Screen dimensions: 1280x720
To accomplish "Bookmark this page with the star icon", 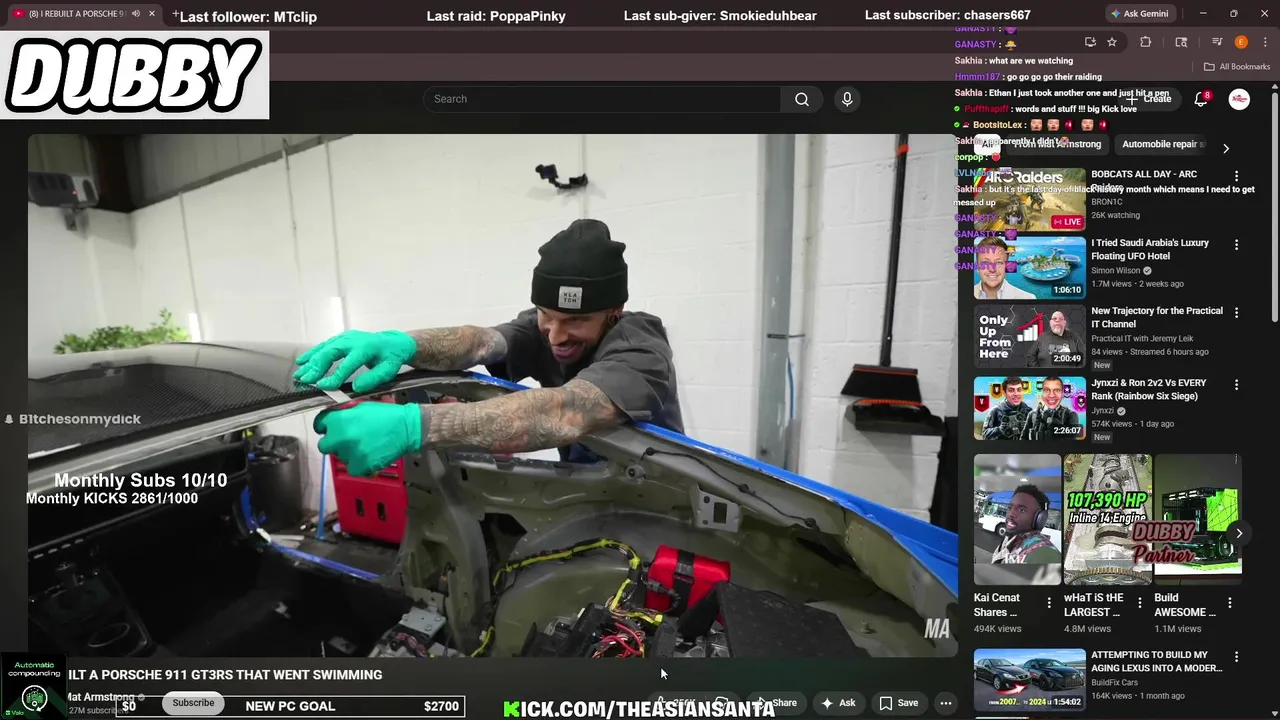I will point(1112,42).
